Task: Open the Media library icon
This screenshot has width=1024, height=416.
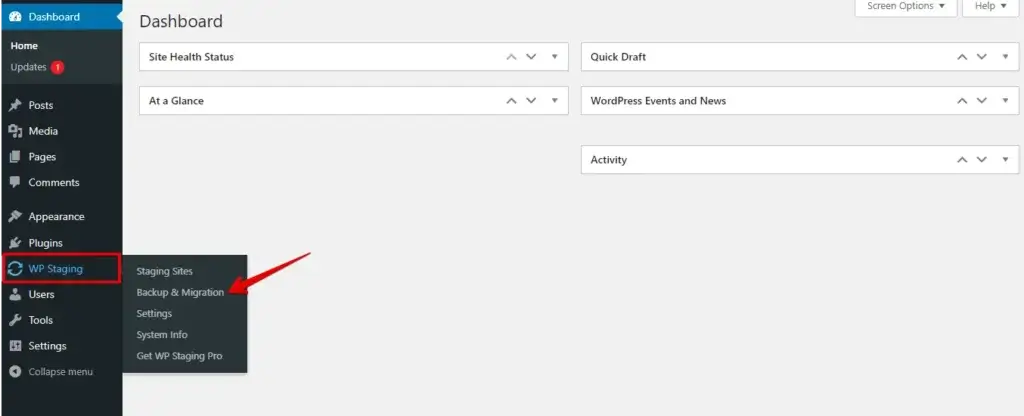Action: pyautogui.click(x=15, y=131)
